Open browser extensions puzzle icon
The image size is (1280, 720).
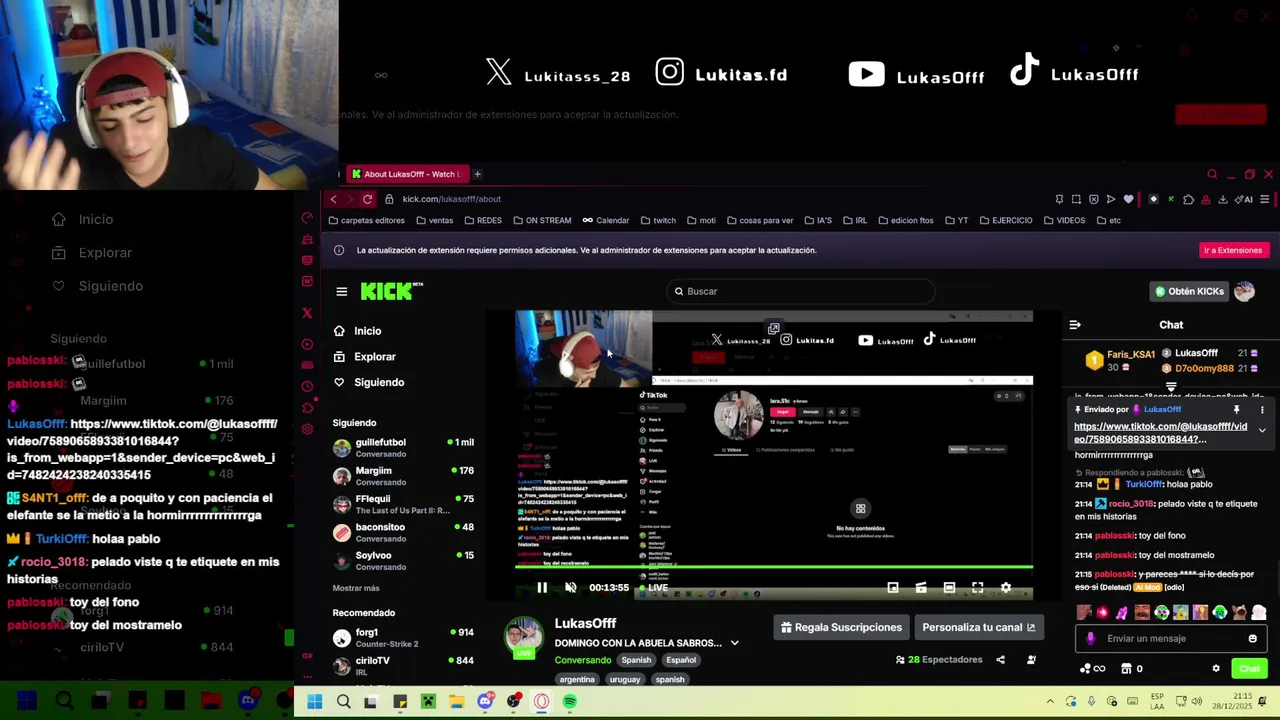pos(1188,199)
